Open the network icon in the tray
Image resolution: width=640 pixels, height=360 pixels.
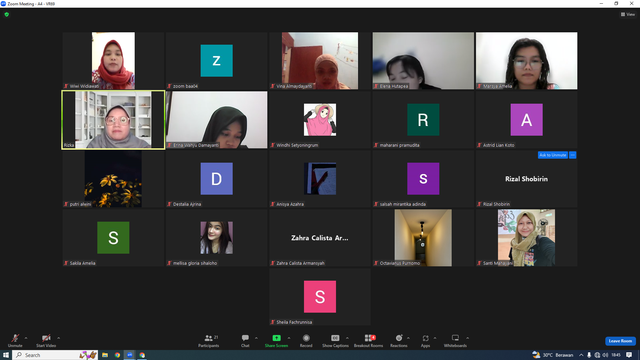597,355
